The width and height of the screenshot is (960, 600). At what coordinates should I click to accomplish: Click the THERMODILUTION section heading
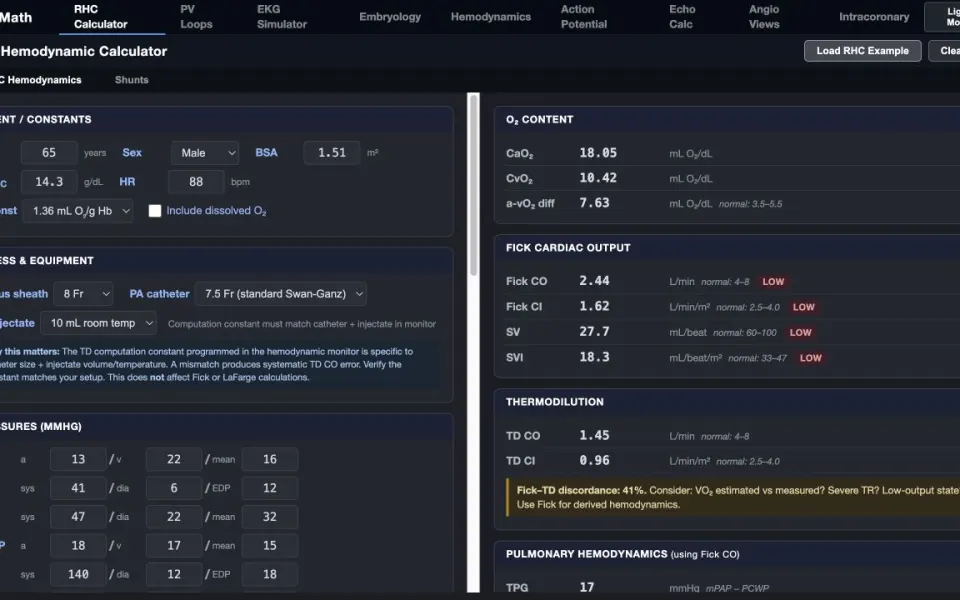click(555, 402)
